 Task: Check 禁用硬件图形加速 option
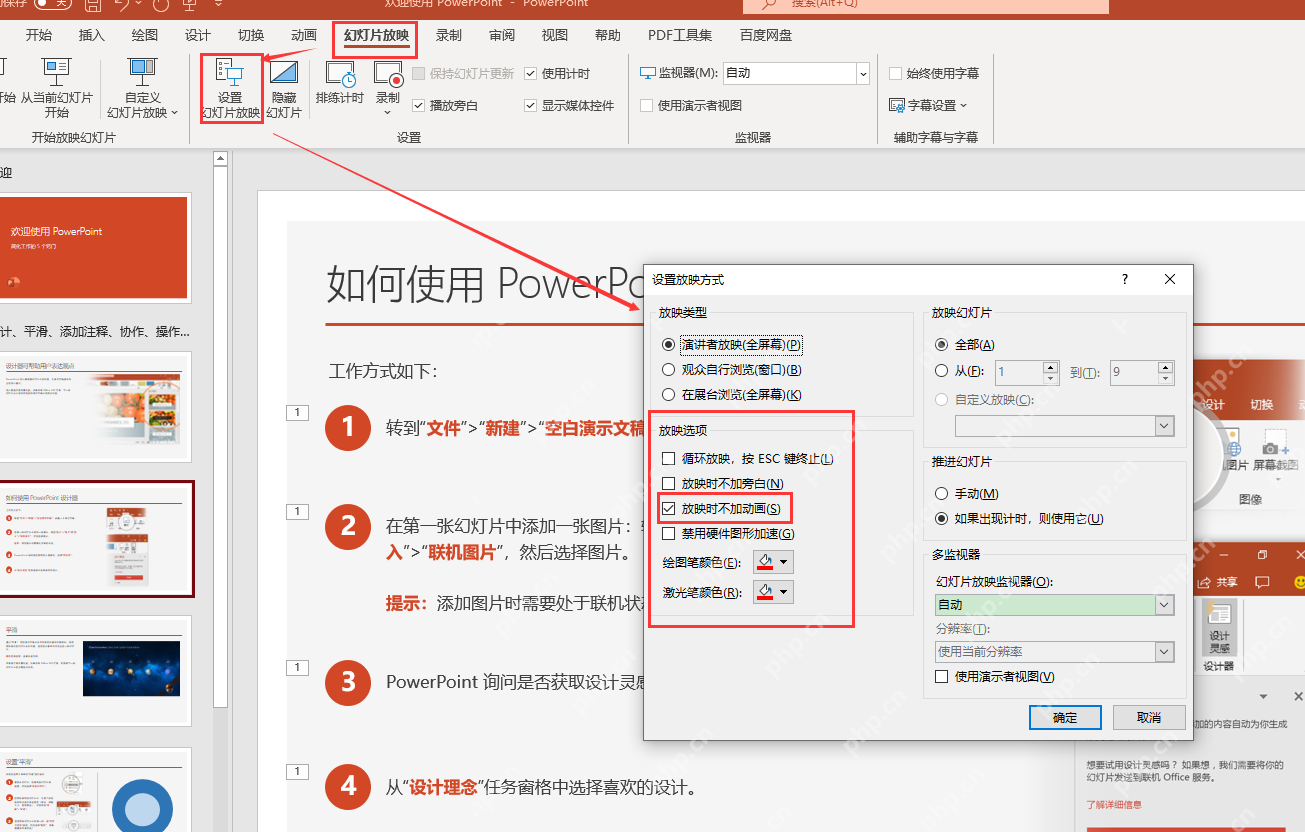[x=669, y=533]
